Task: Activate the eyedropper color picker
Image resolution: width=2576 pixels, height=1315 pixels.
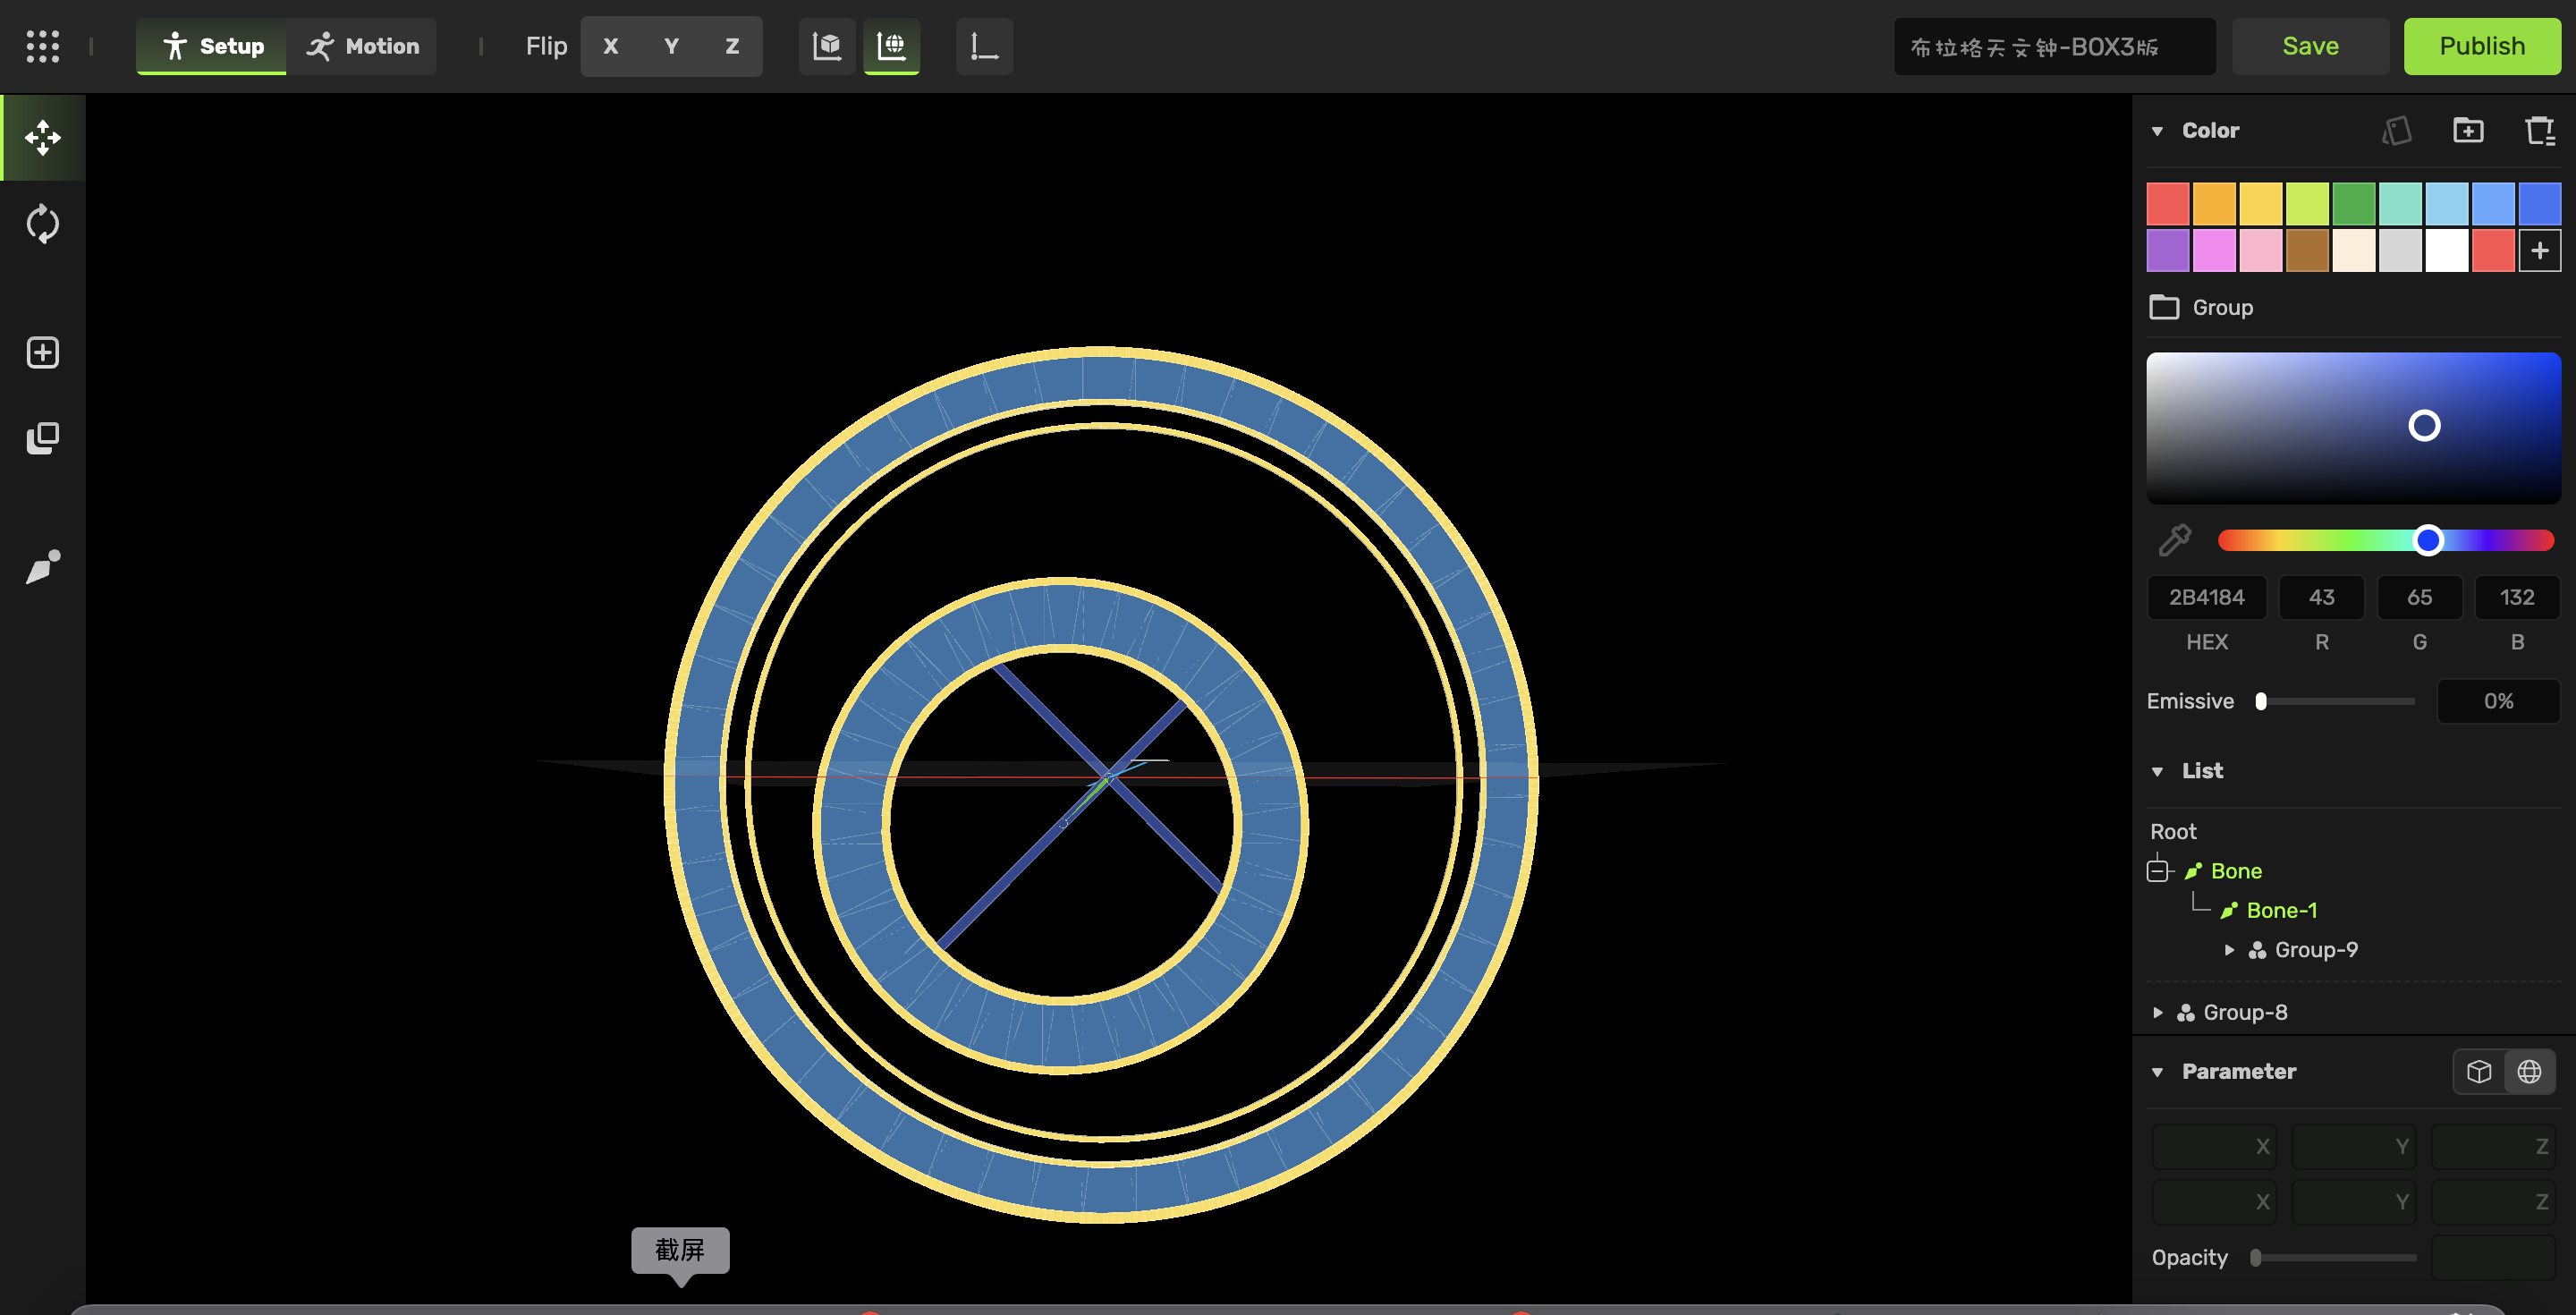Action: point(2174,540)
